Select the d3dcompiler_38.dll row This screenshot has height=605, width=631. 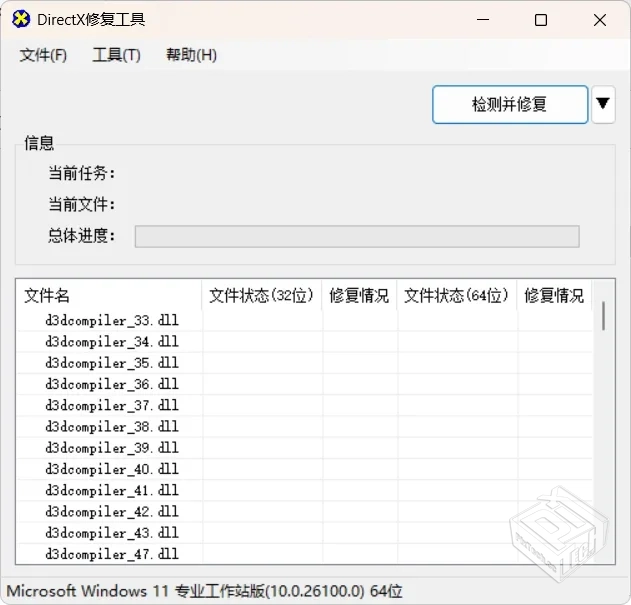point(304,427)
